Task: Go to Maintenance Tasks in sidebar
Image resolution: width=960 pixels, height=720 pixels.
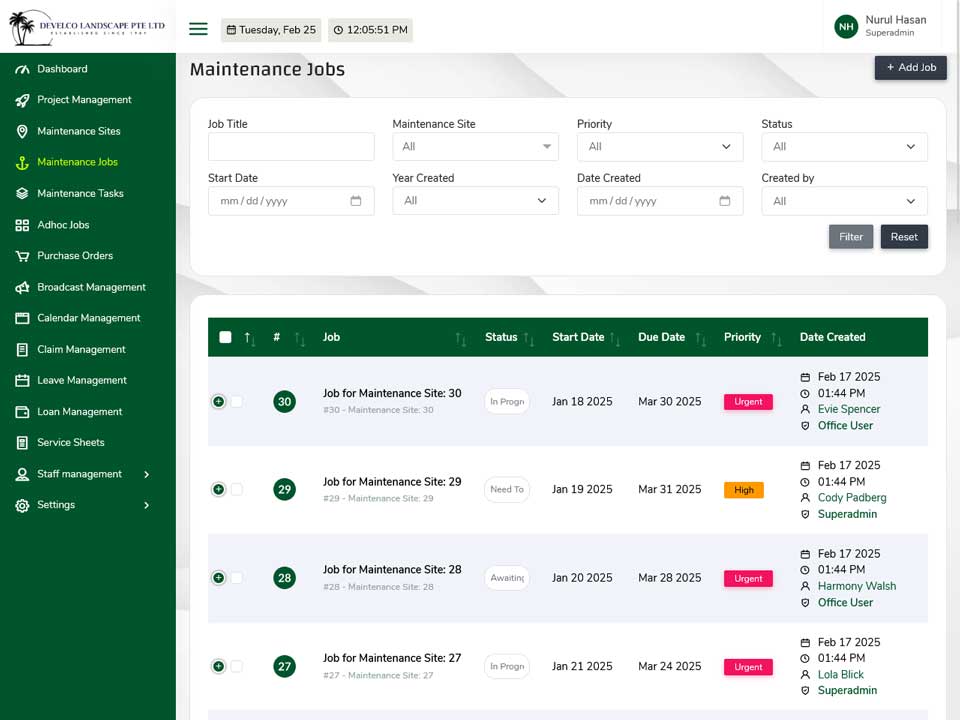Action: 80,193
